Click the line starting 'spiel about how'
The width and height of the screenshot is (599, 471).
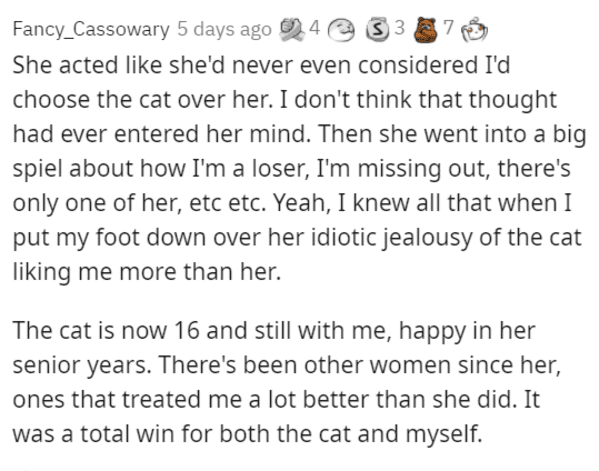(291, 169)
